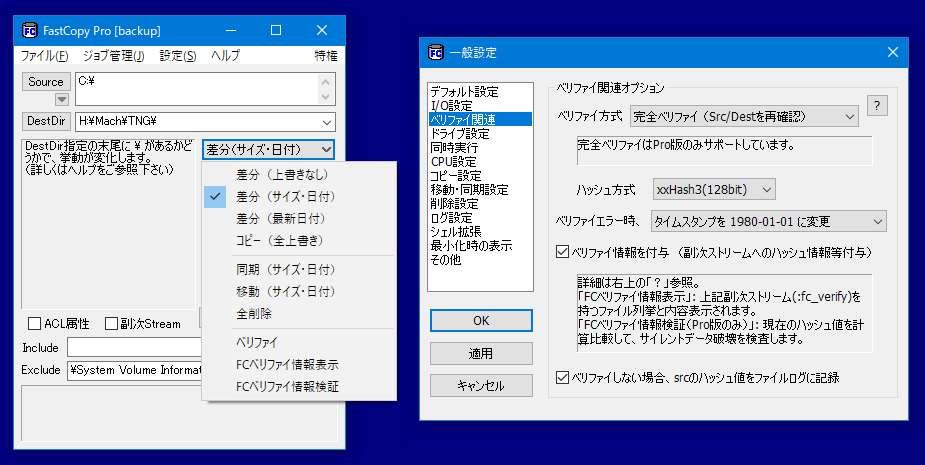The image size is (925, 465).
Task: Click 特権 in the menu bar
Action: (326, 55)
